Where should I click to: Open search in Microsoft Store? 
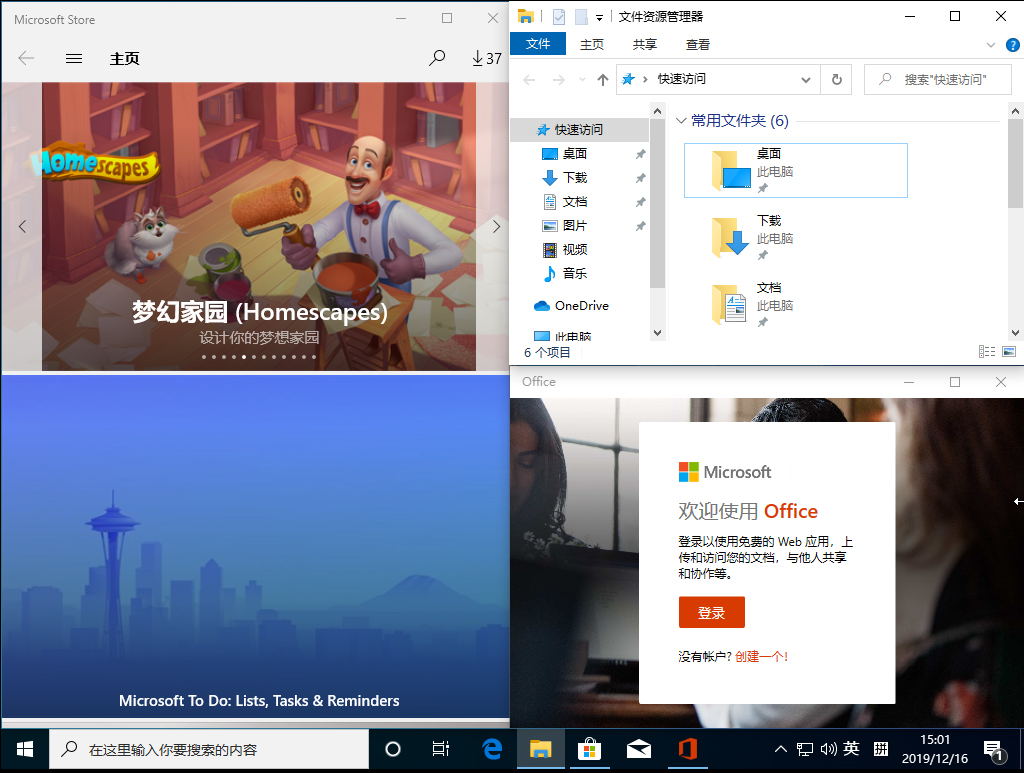click(x=437, y=59)
